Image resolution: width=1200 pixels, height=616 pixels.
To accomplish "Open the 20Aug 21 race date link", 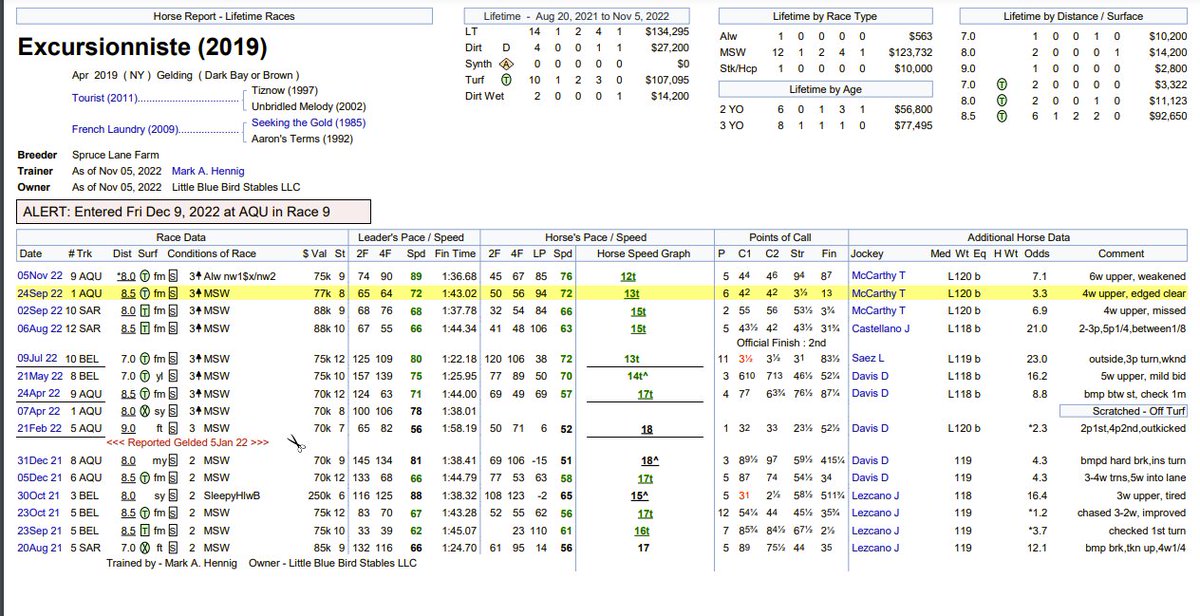I will point(38,548).
